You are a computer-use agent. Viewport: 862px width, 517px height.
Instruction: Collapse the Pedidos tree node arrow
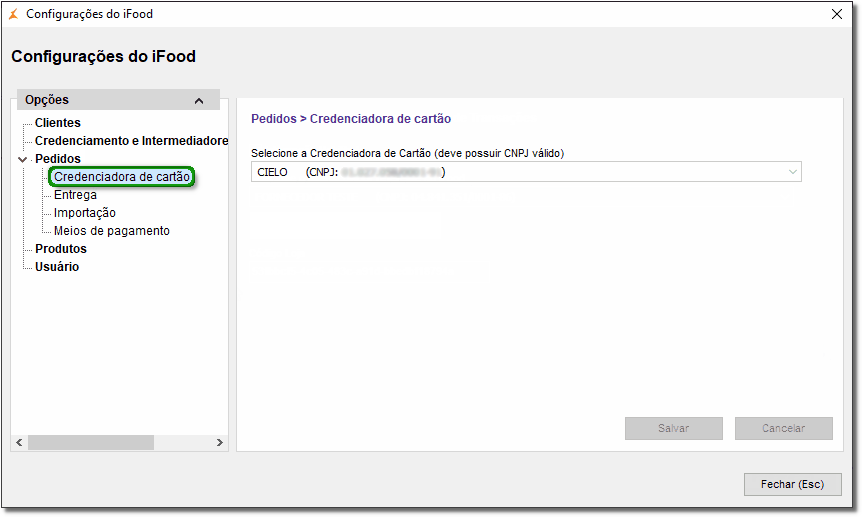[23, 159]
